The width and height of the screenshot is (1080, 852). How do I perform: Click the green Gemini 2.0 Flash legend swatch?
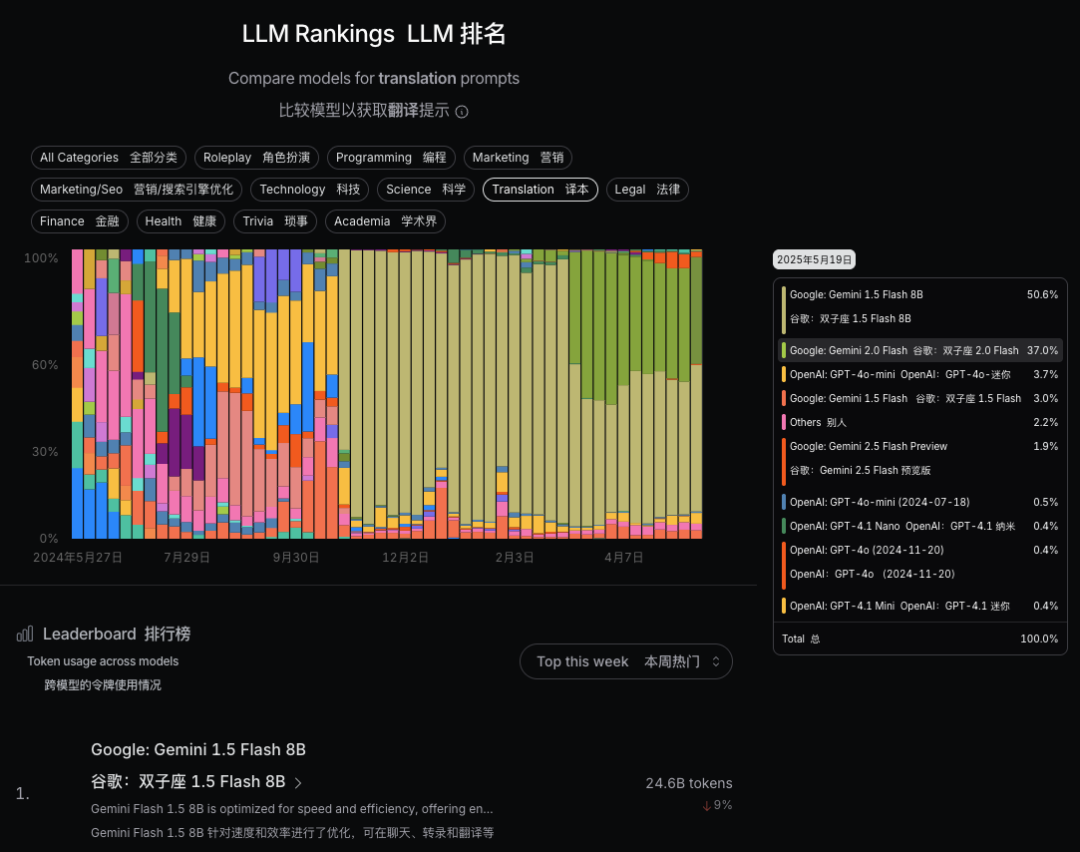pyautogui.click(x=784, y=351)
